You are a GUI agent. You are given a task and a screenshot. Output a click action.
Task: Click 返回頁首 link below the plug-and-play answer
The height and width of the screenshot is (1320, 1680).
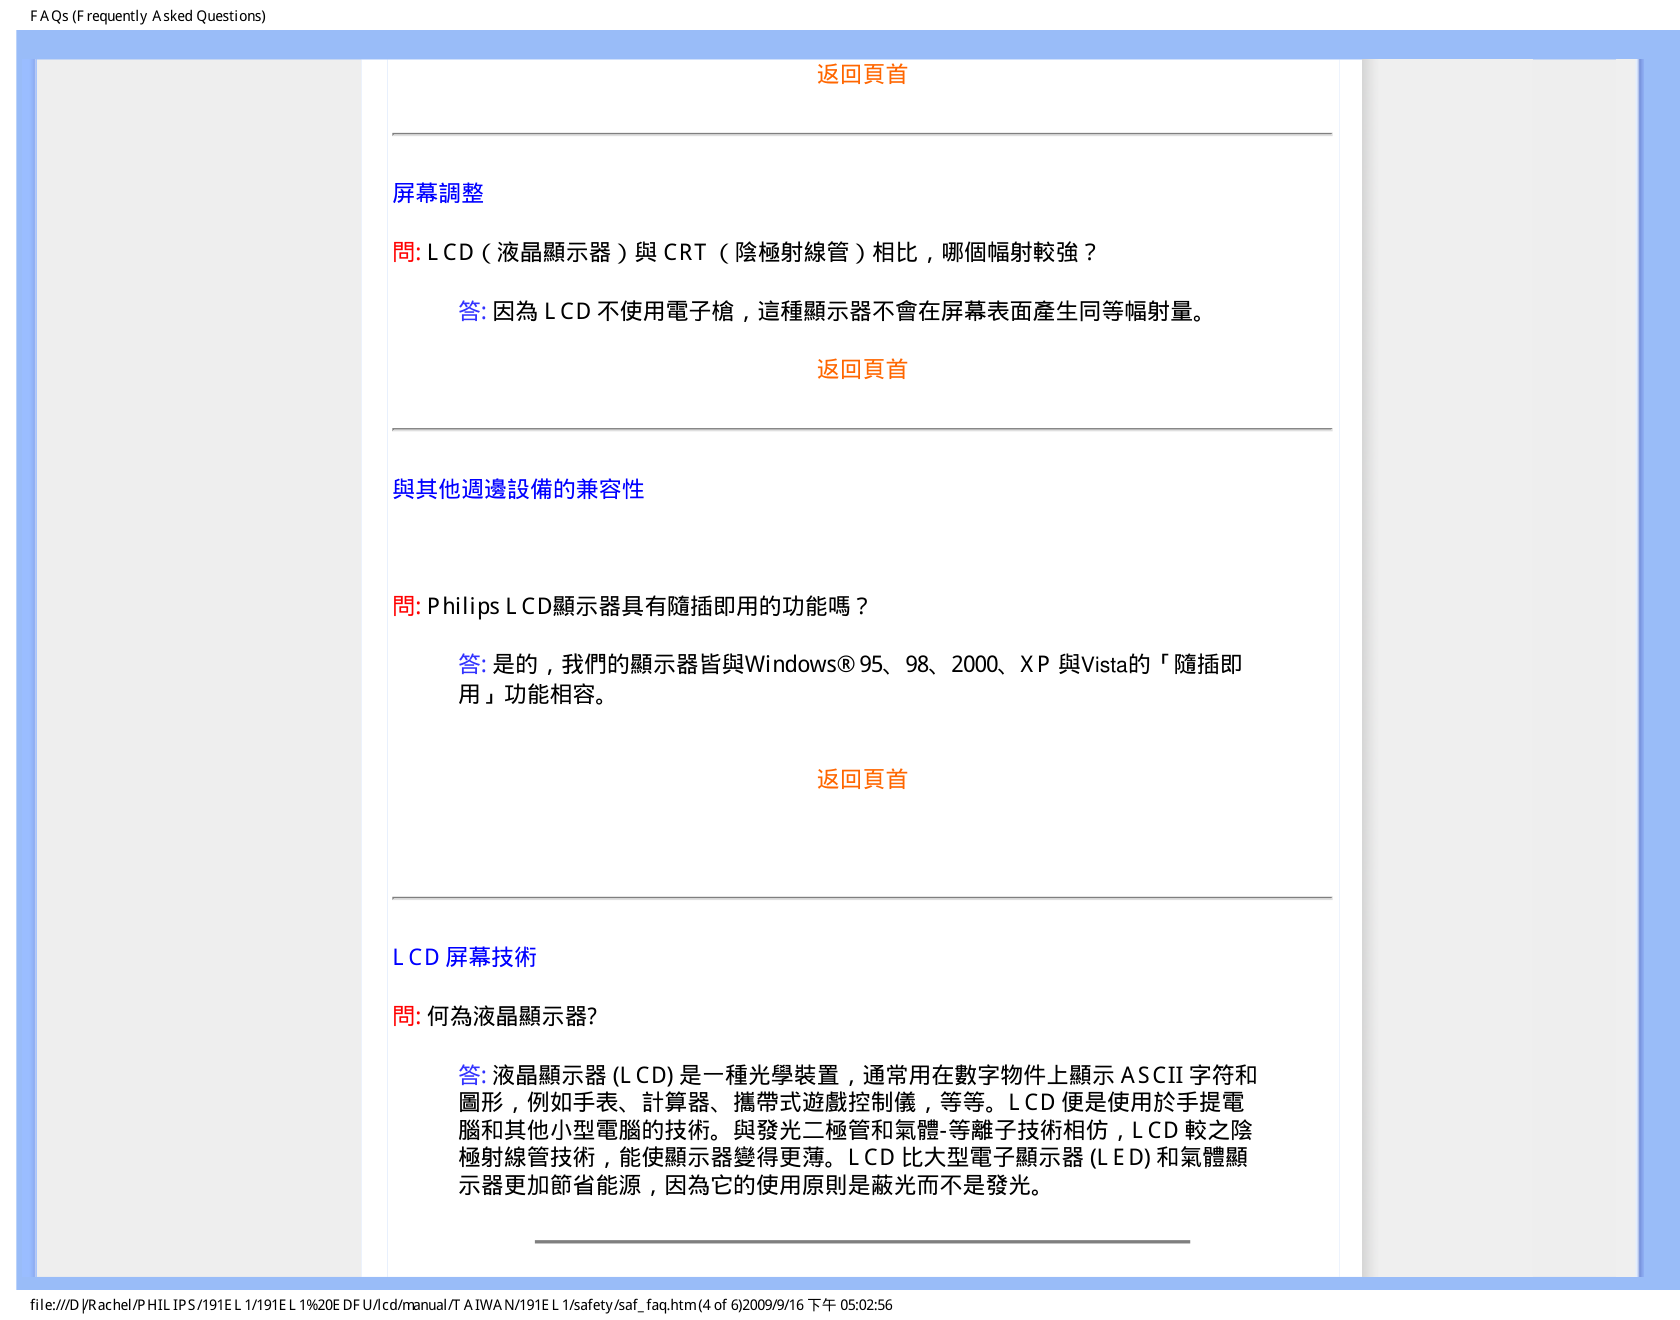tap(861, 779)
